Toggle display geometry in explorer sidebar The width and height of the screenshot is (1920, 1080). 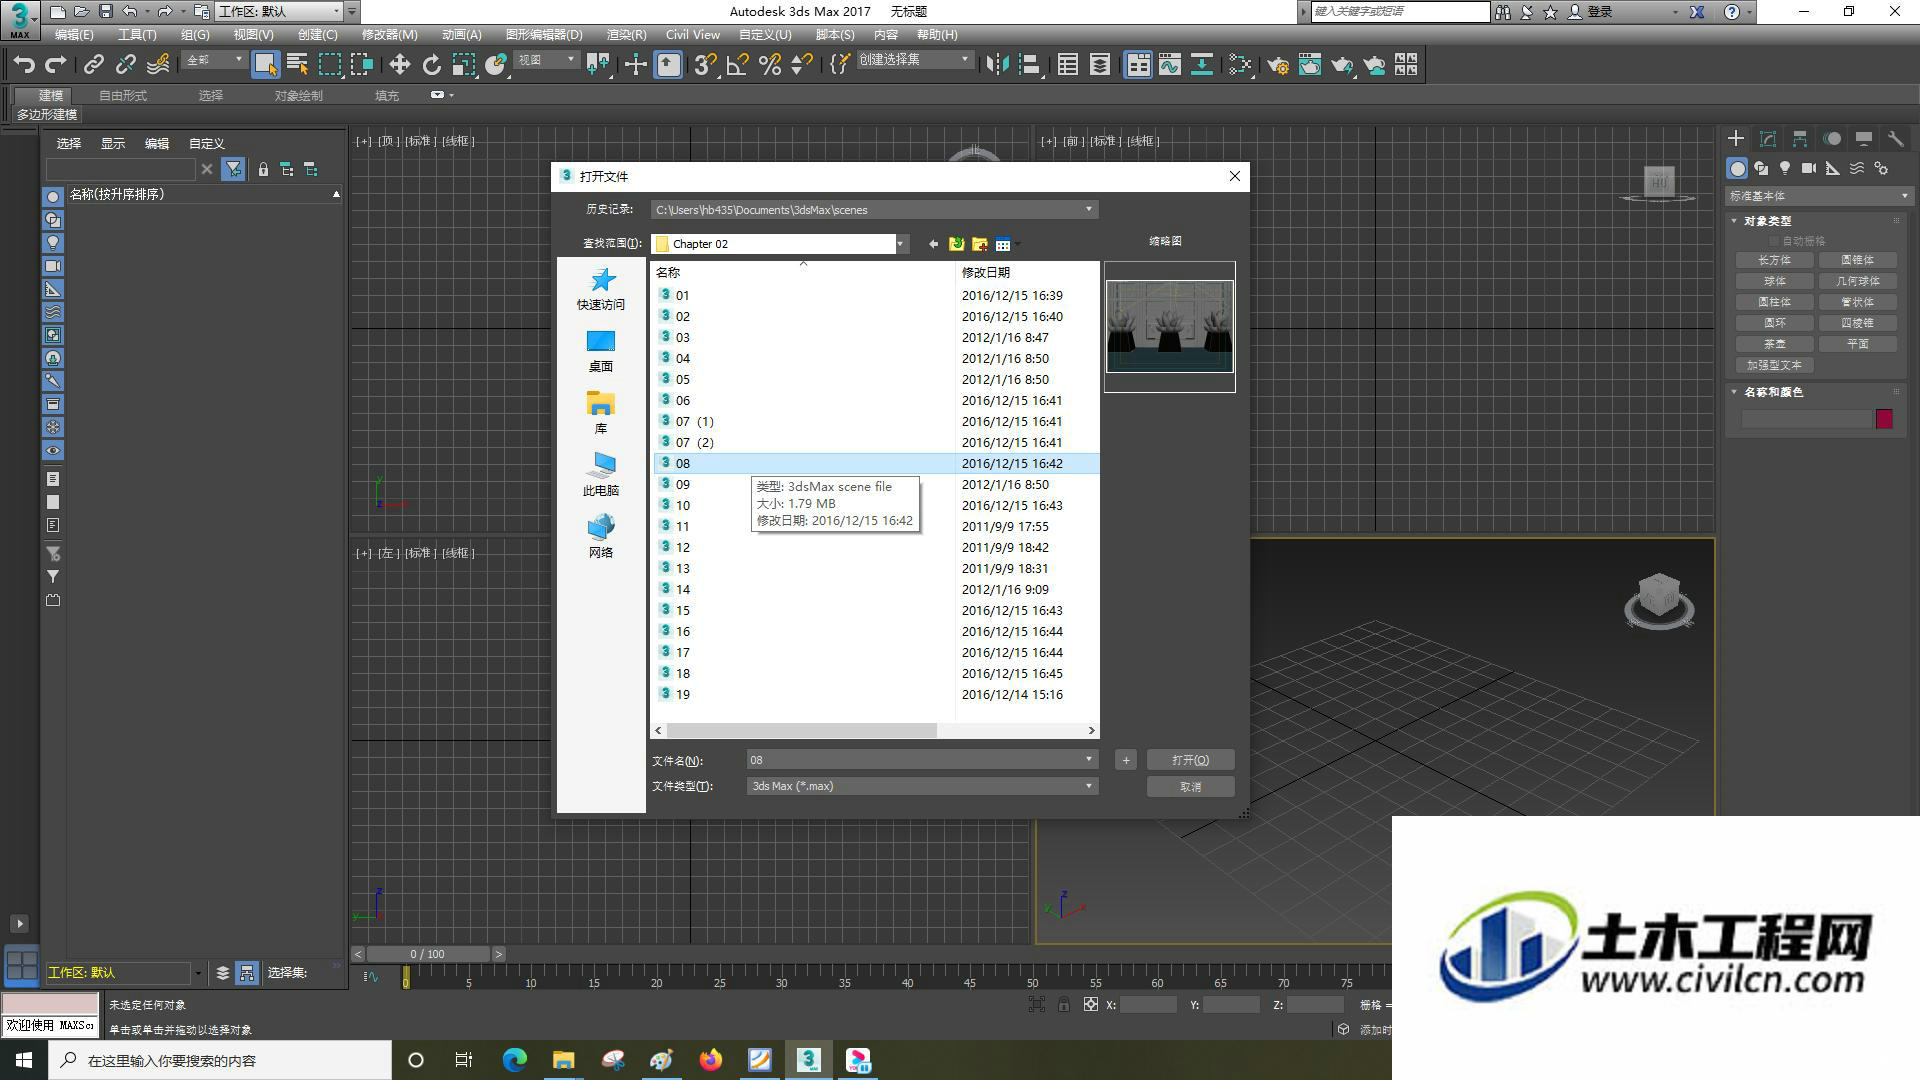point(53,197)
